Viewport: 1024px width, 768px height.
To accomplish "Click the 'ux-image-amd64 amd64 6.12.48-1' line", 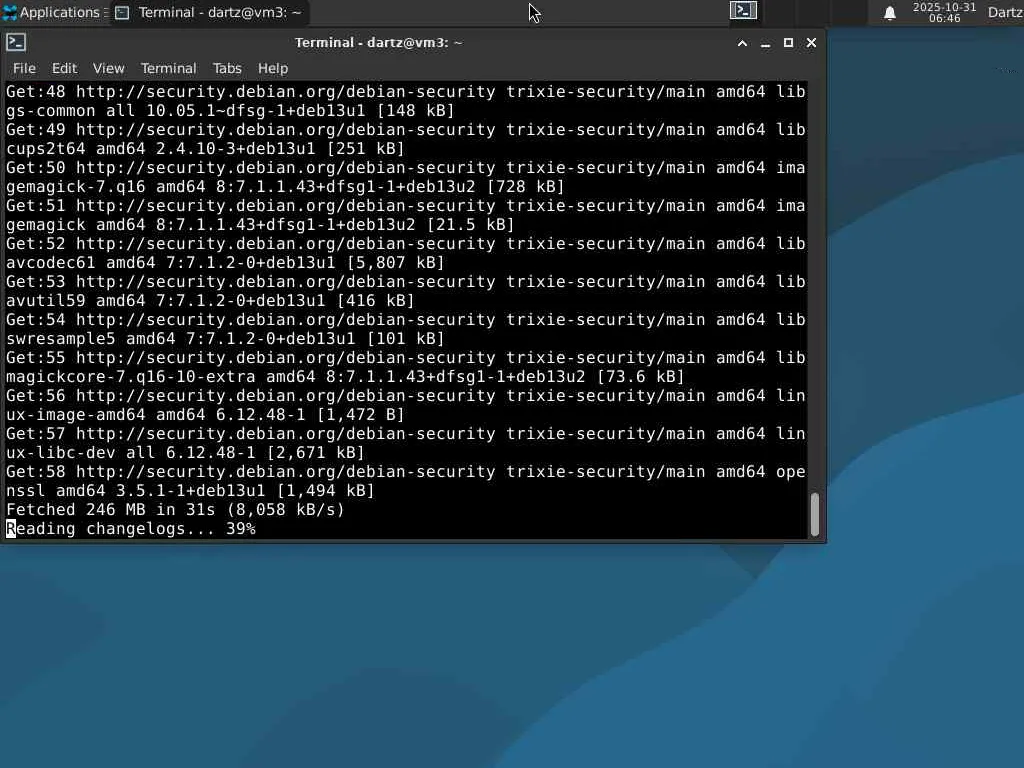I will 205,415.
